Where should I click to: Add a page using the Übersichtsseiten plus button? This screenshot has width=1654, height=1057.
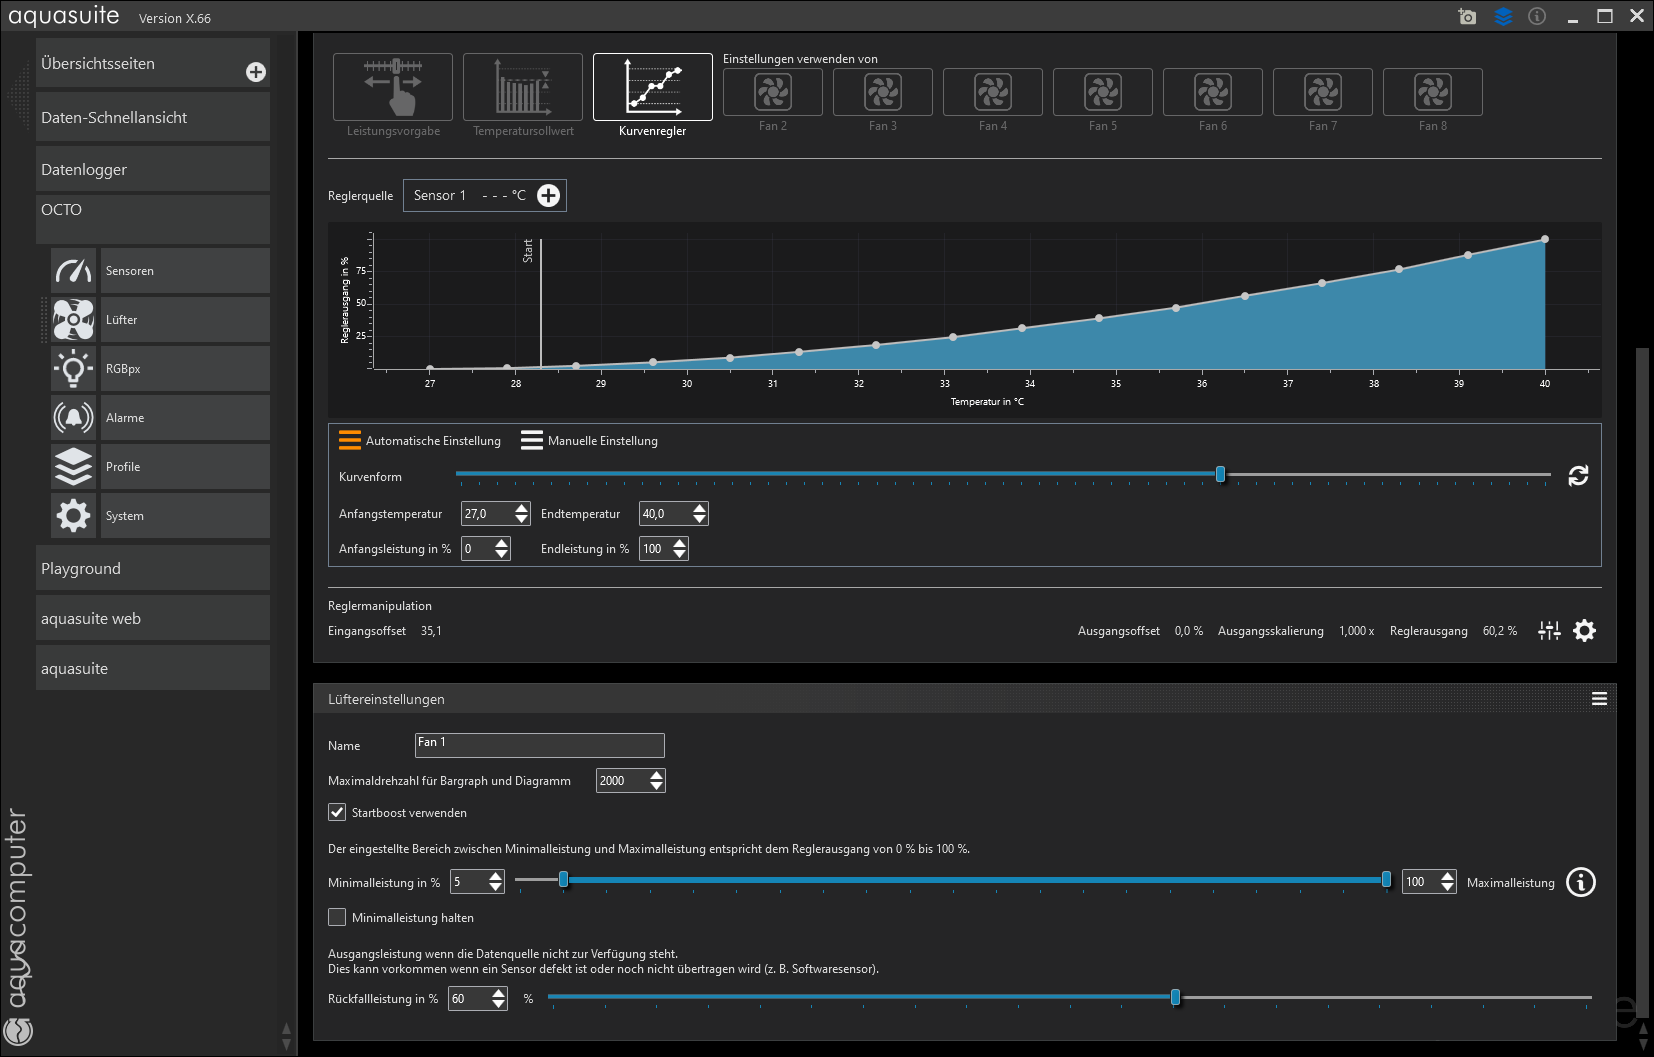[x=256, y=72]
